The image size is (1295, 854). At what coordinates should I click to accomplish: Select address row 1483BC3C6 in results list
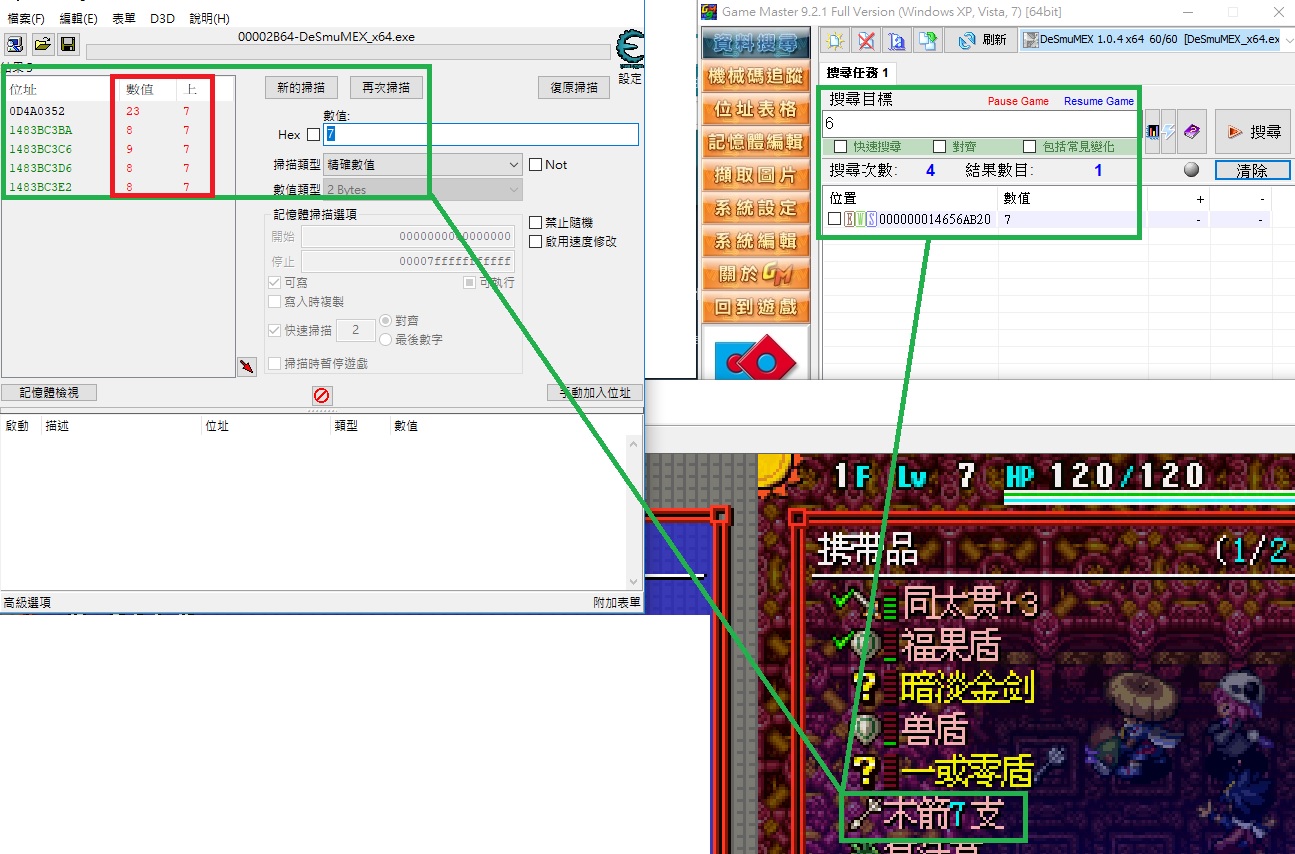tap(41, 149)
